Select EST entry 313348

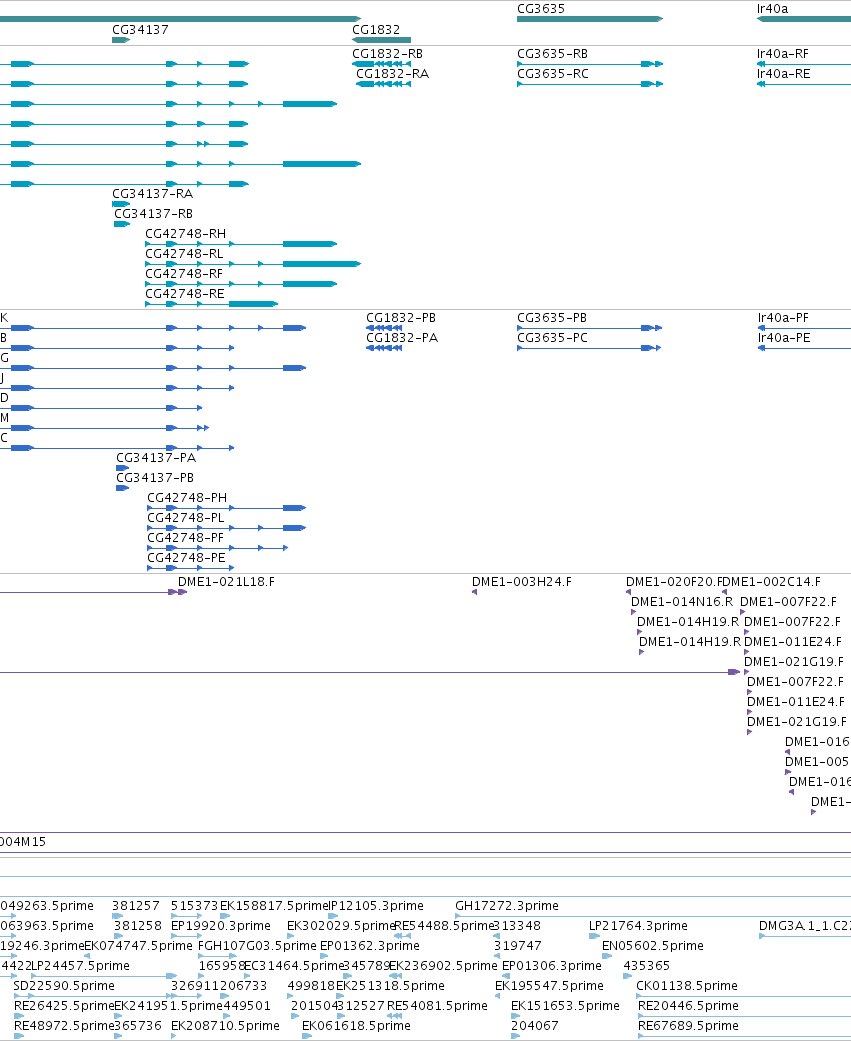[x=517, y=926]
